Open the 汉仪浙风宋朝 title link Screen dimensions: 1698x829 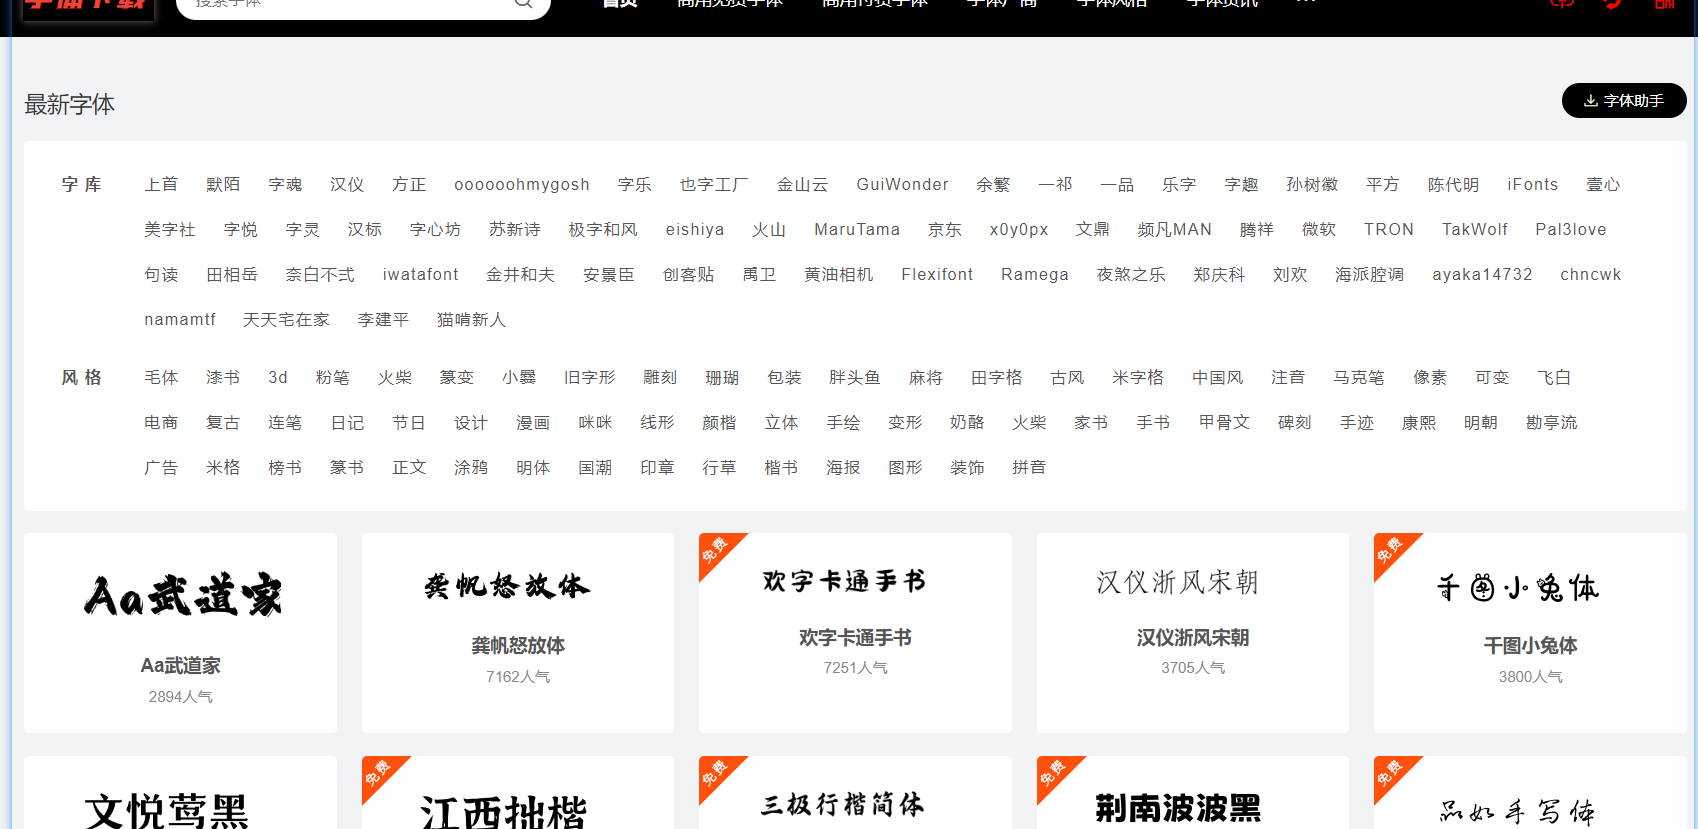1192,638
